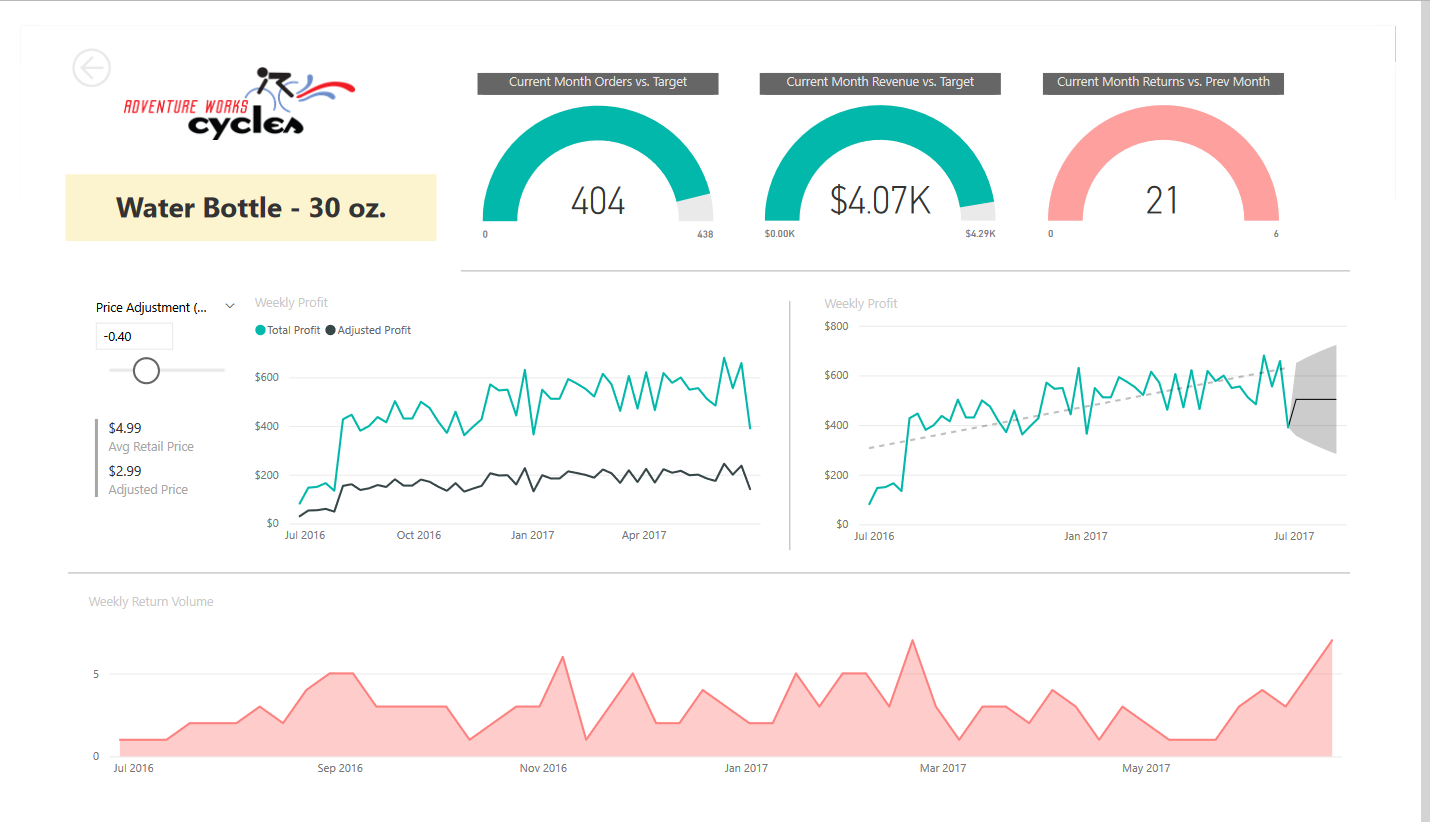Click the back navigation arrow
Image resolution: width=1430 pixels, height=822 pixels.
point(91,68)
